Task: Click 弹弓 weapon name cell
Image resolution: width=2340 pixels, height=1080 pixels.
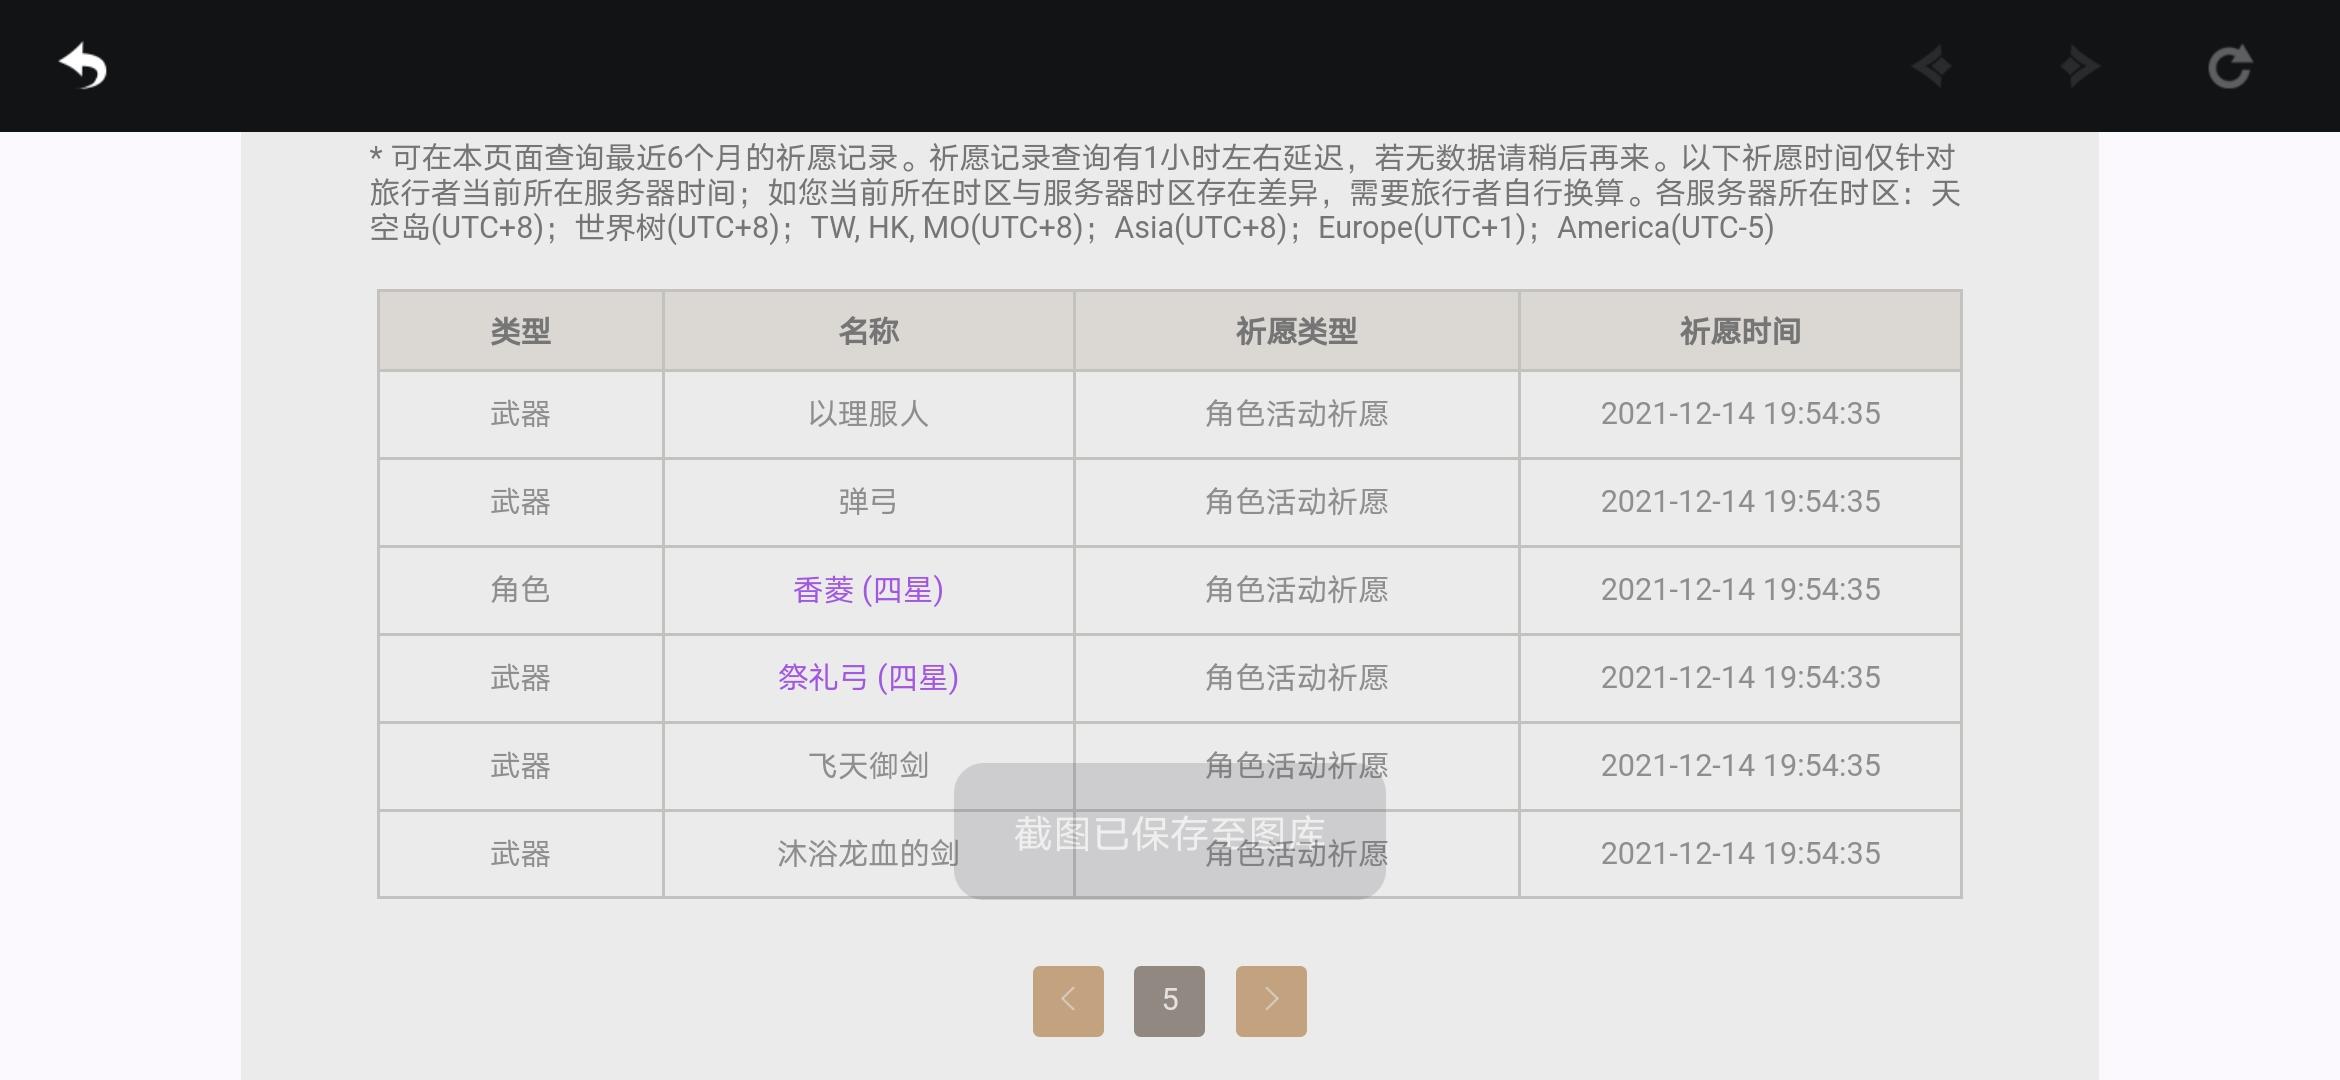Action: click(868, 502)
